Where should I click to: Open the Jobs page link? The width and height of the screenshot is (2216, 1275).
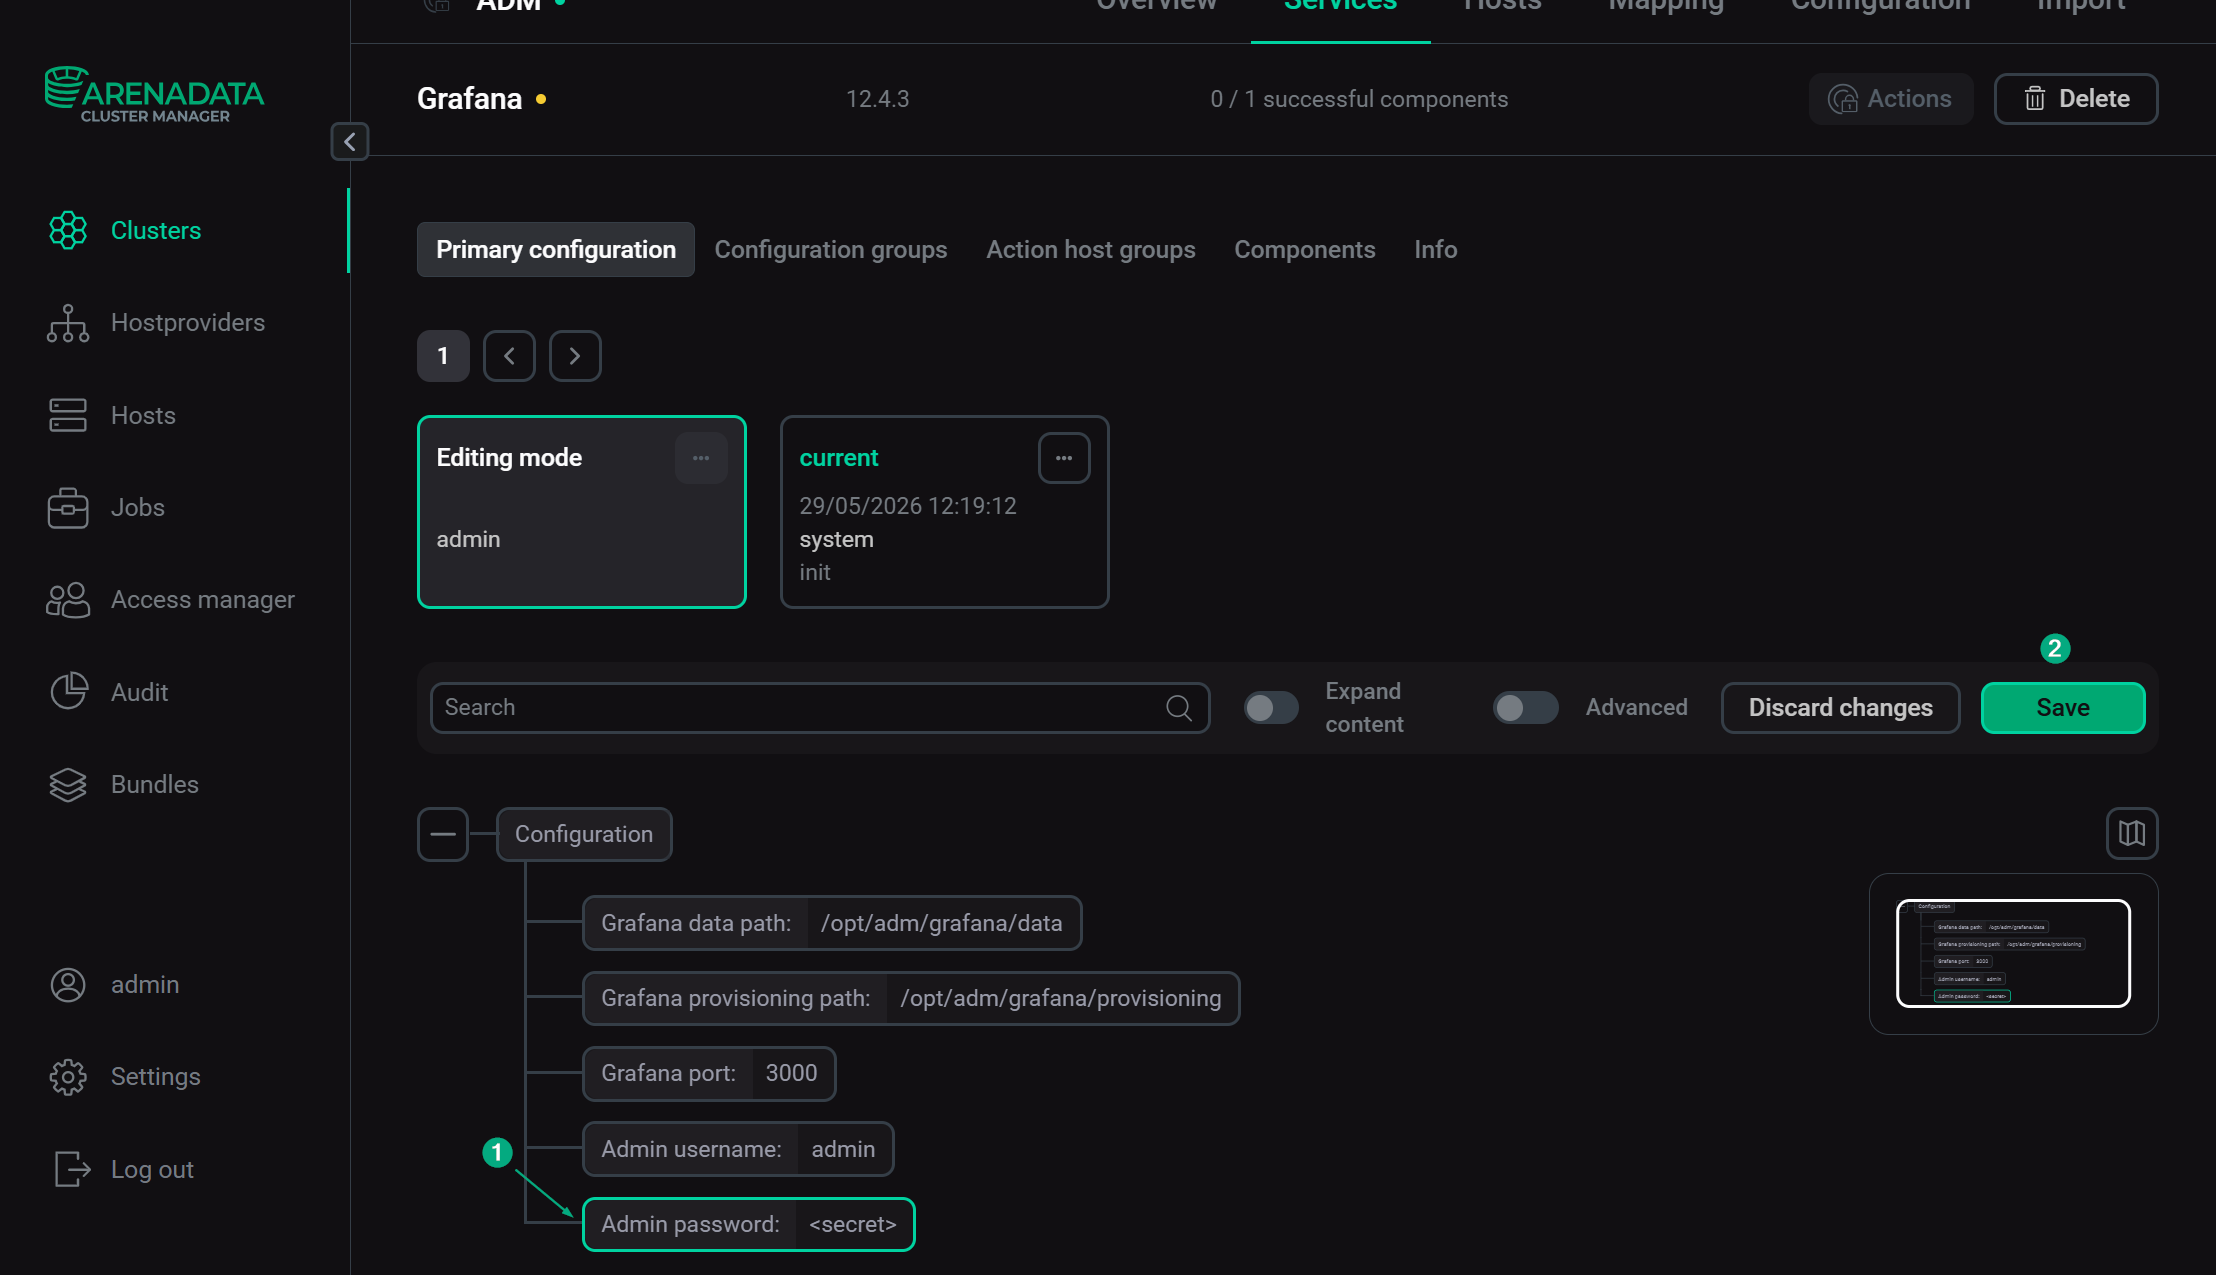coord(138,508)
